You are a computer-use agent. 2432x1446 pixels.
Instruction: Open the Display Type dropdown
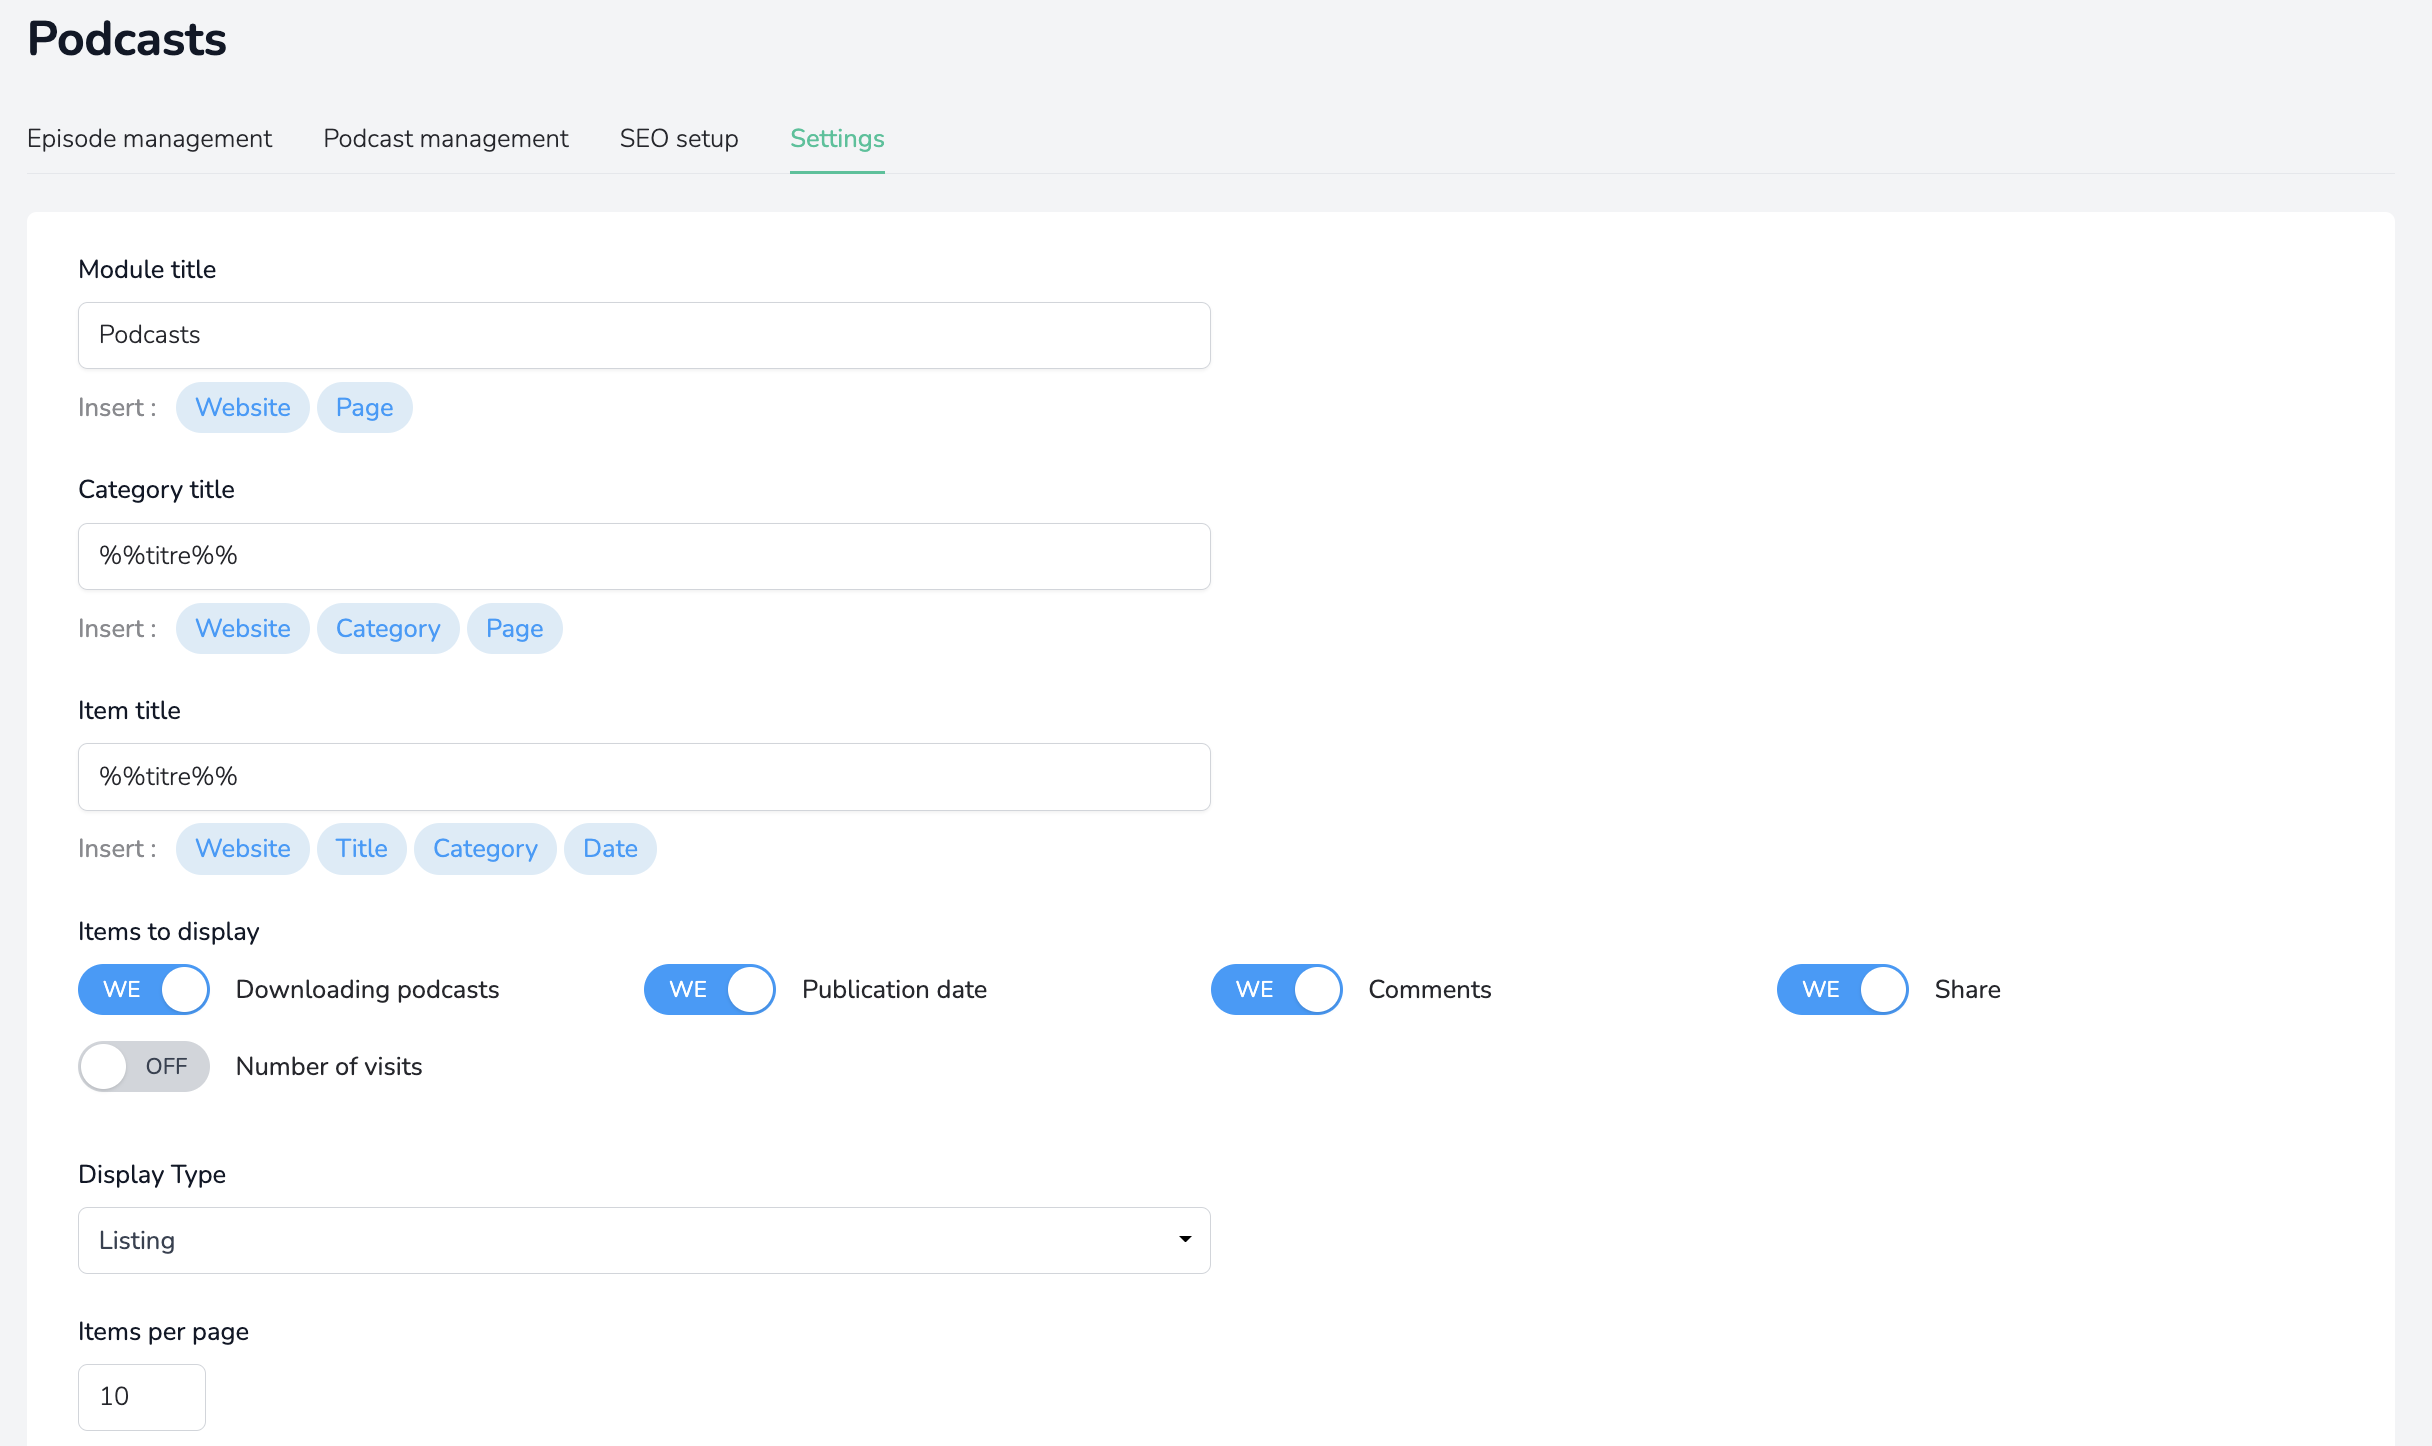644,1240
